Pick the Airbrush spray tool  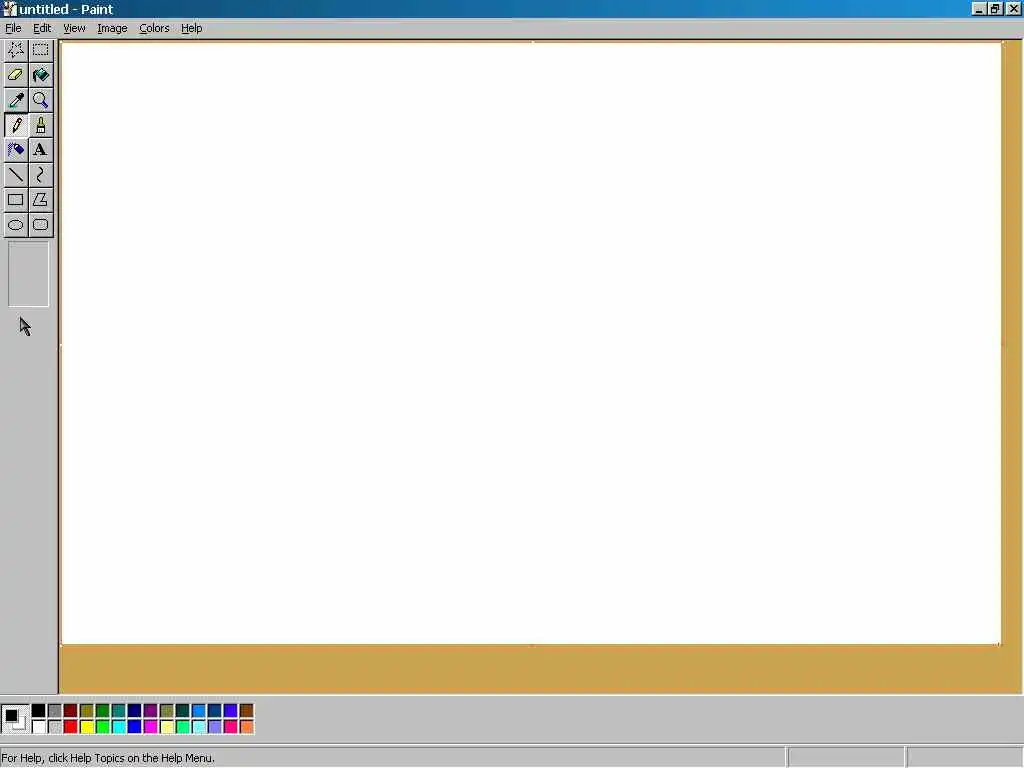[x=16, y=150]
